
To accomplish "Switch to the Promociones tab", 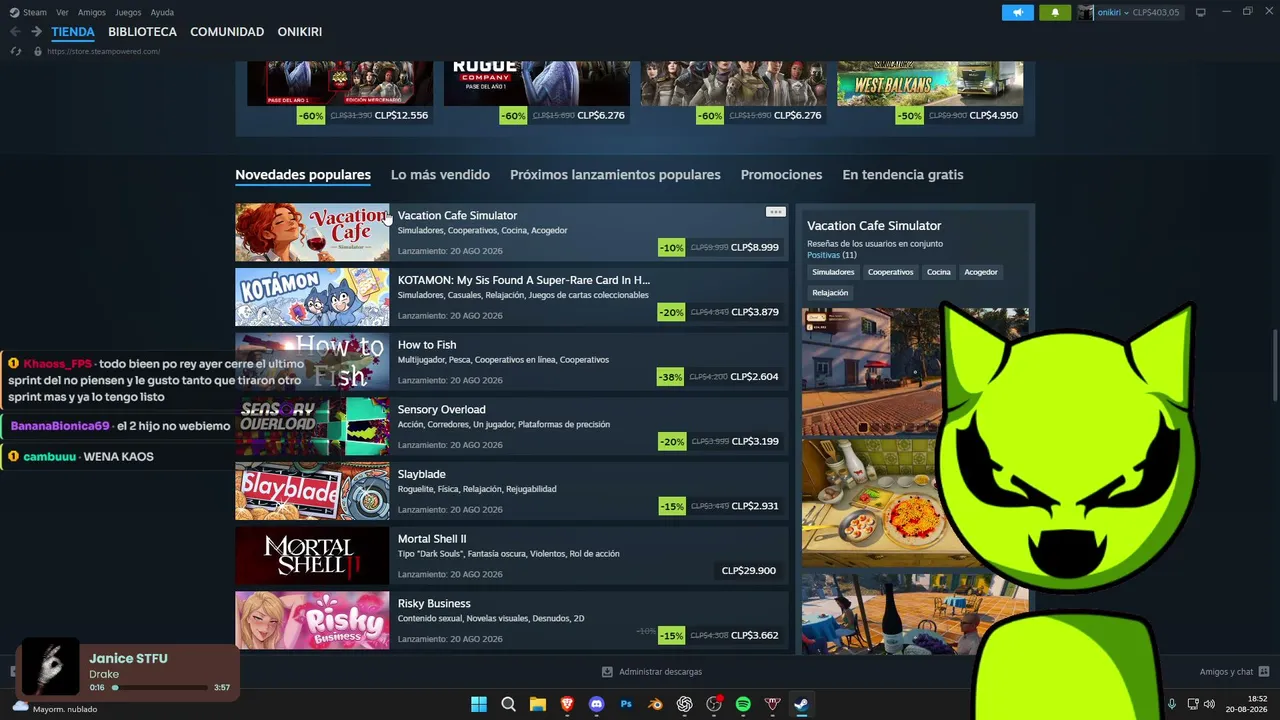I will coord(781,175).
